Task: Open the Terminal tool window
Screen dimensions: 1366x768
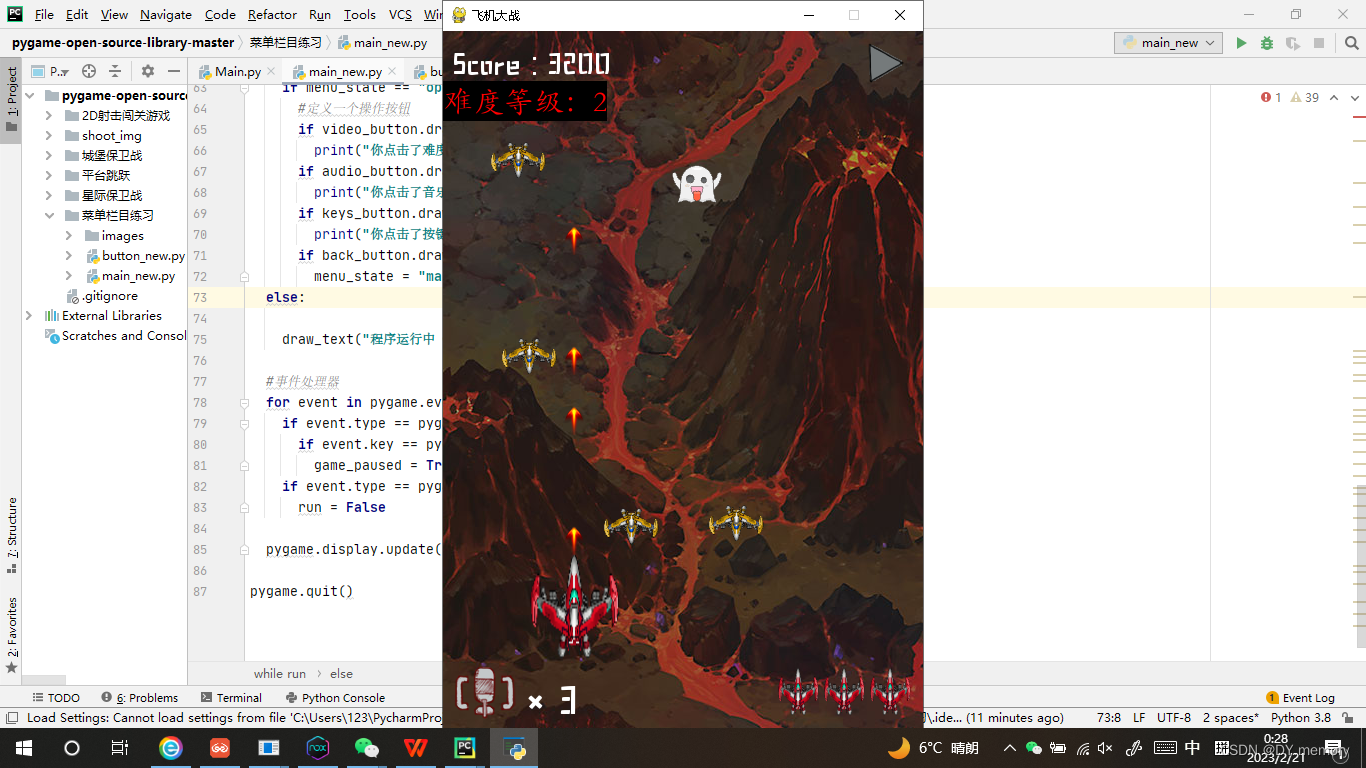Action: click(231, 698)
